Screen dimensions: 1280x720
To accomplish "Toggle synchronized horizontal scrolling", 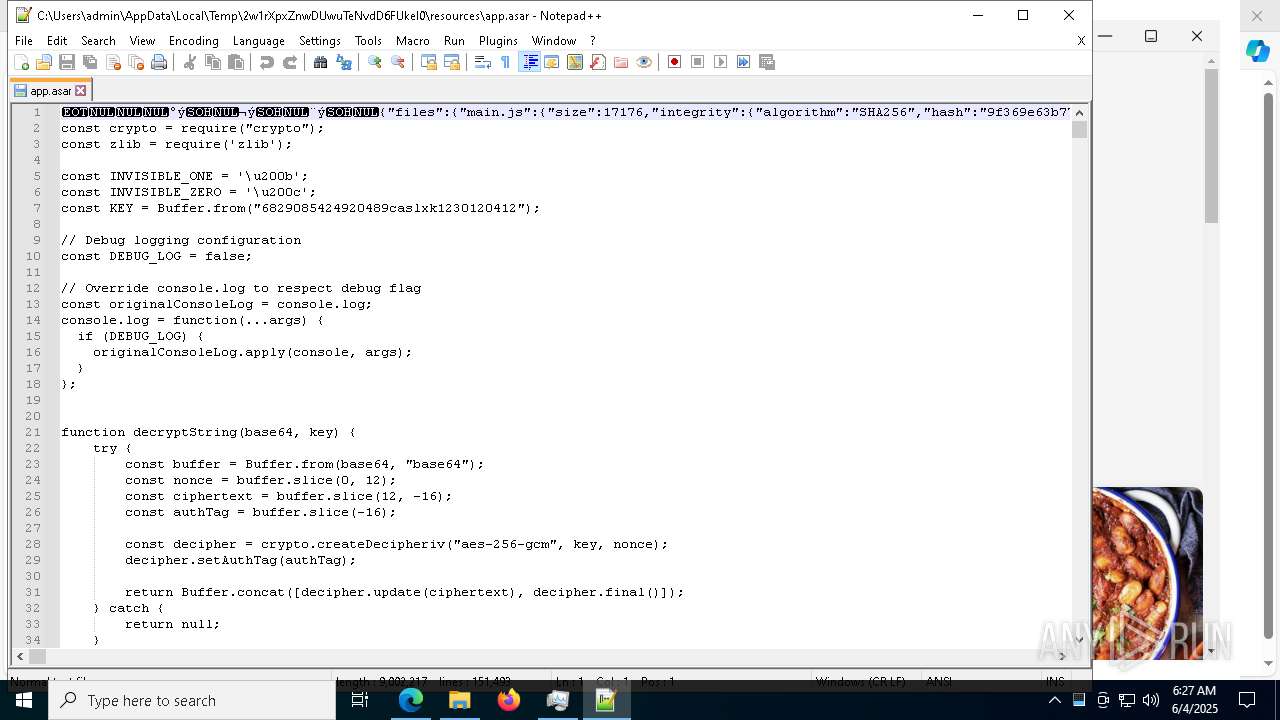I will [451, 62].
